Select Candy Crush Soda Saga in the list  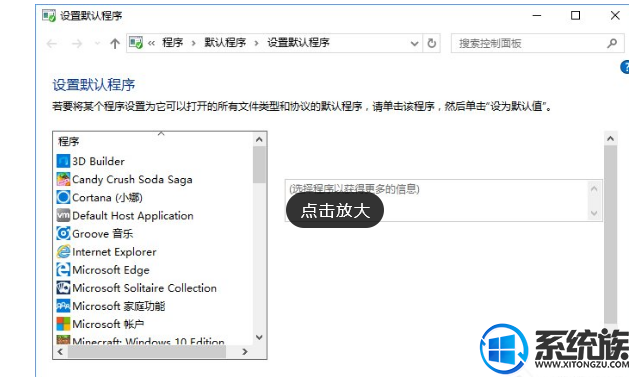point(132,179)
